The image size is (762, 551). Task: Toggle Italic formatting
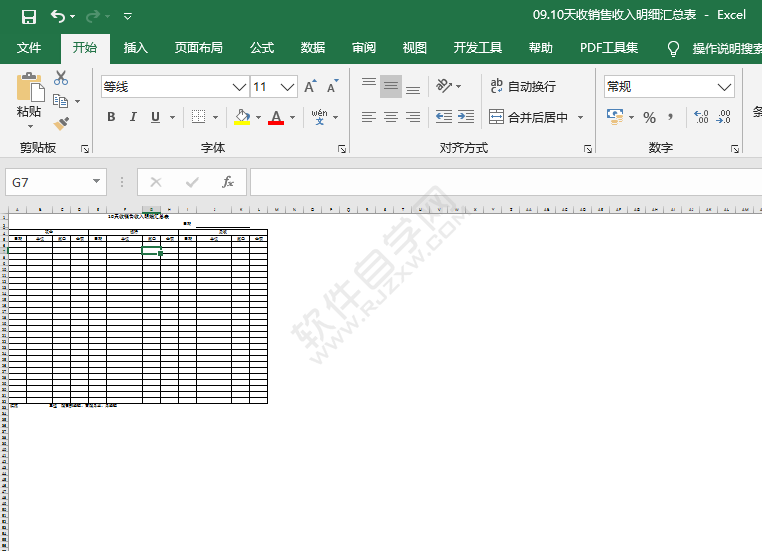133,118
